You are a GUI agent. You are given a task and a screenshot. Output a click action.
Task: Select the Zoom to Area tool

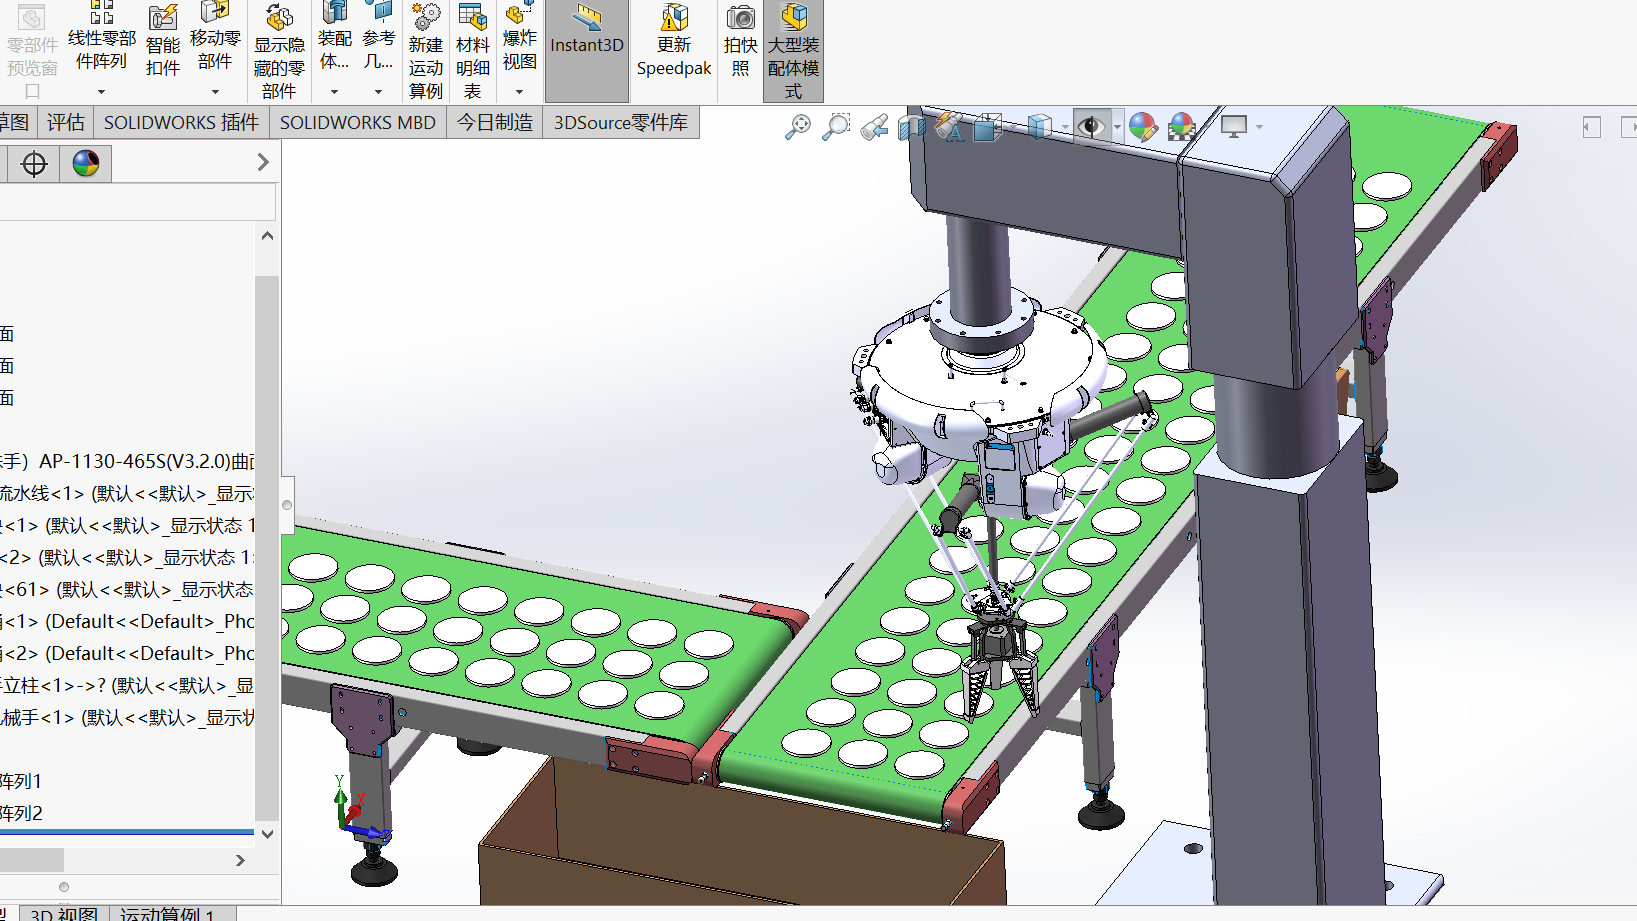(835, 127)
